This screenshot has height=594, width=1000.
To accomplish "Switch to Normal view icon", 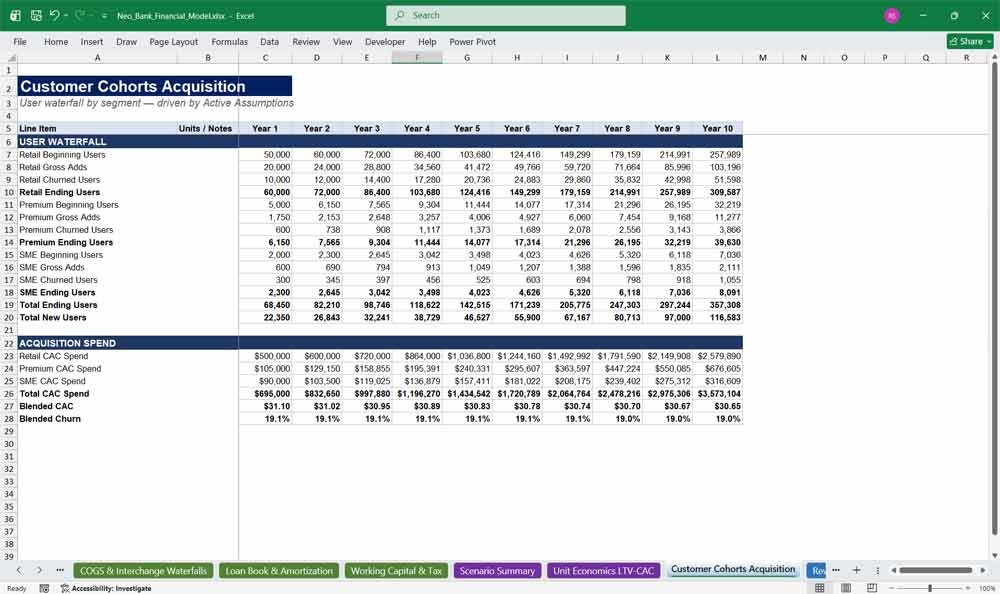I will pyautogui.click(x=820, y=588).
